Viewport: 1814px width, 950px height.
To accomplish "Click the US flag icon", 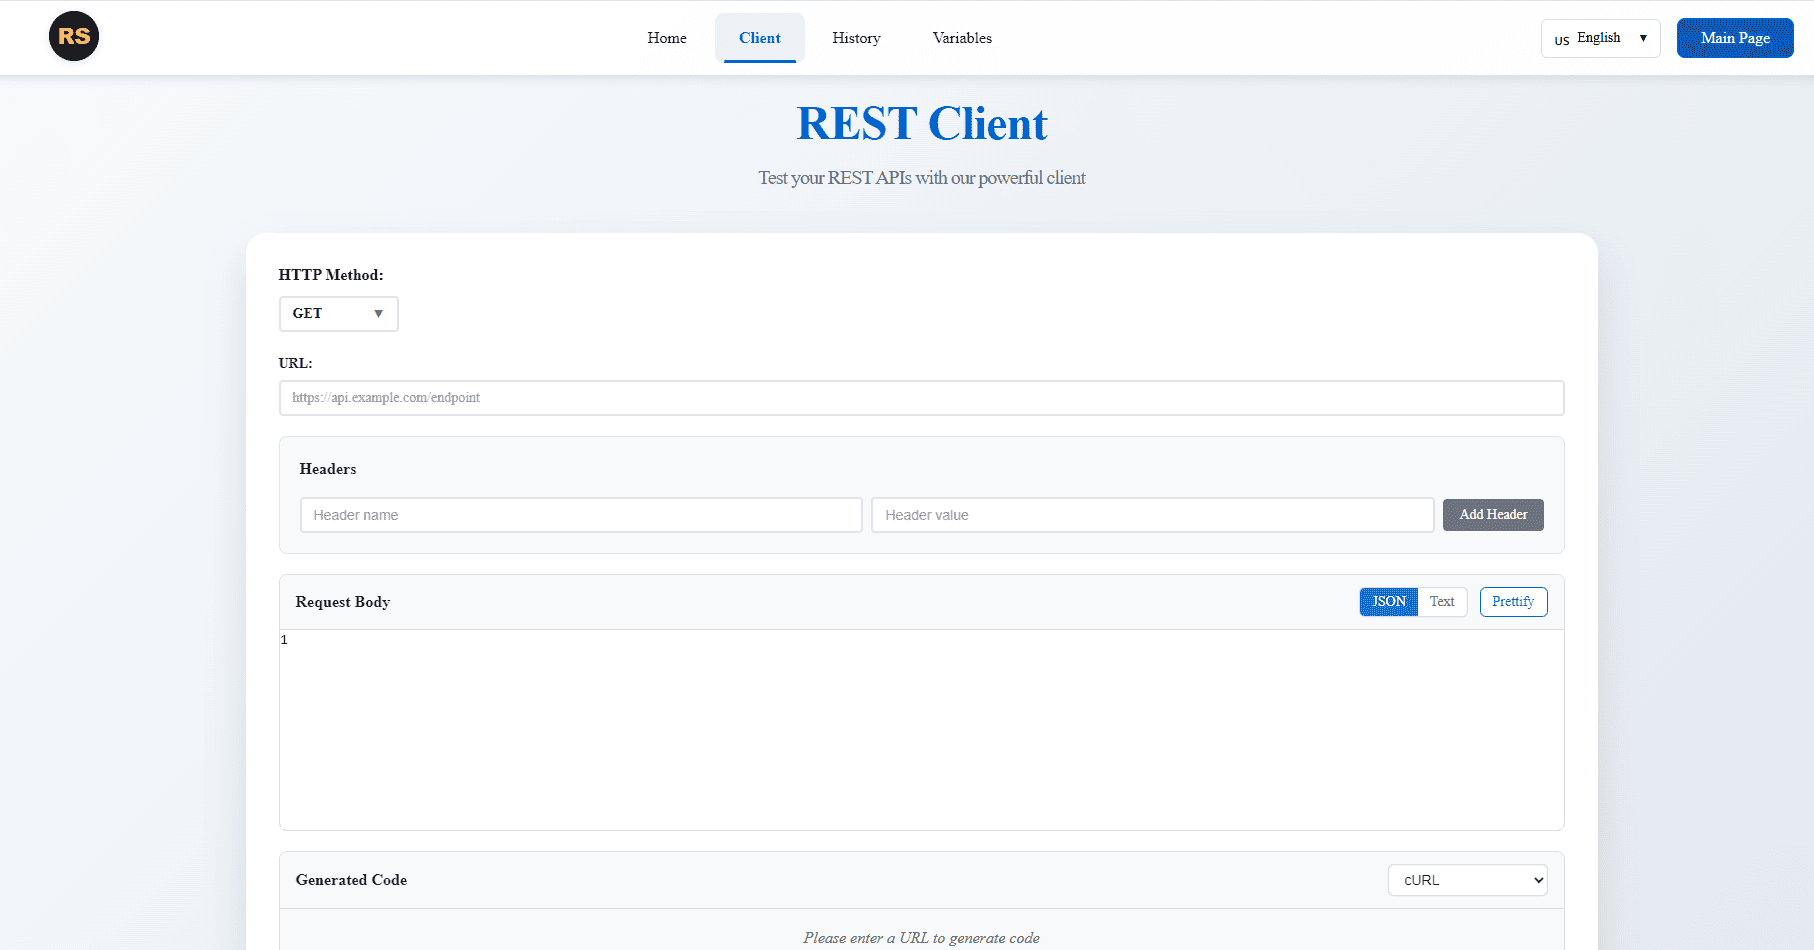I will [1561, 39].
